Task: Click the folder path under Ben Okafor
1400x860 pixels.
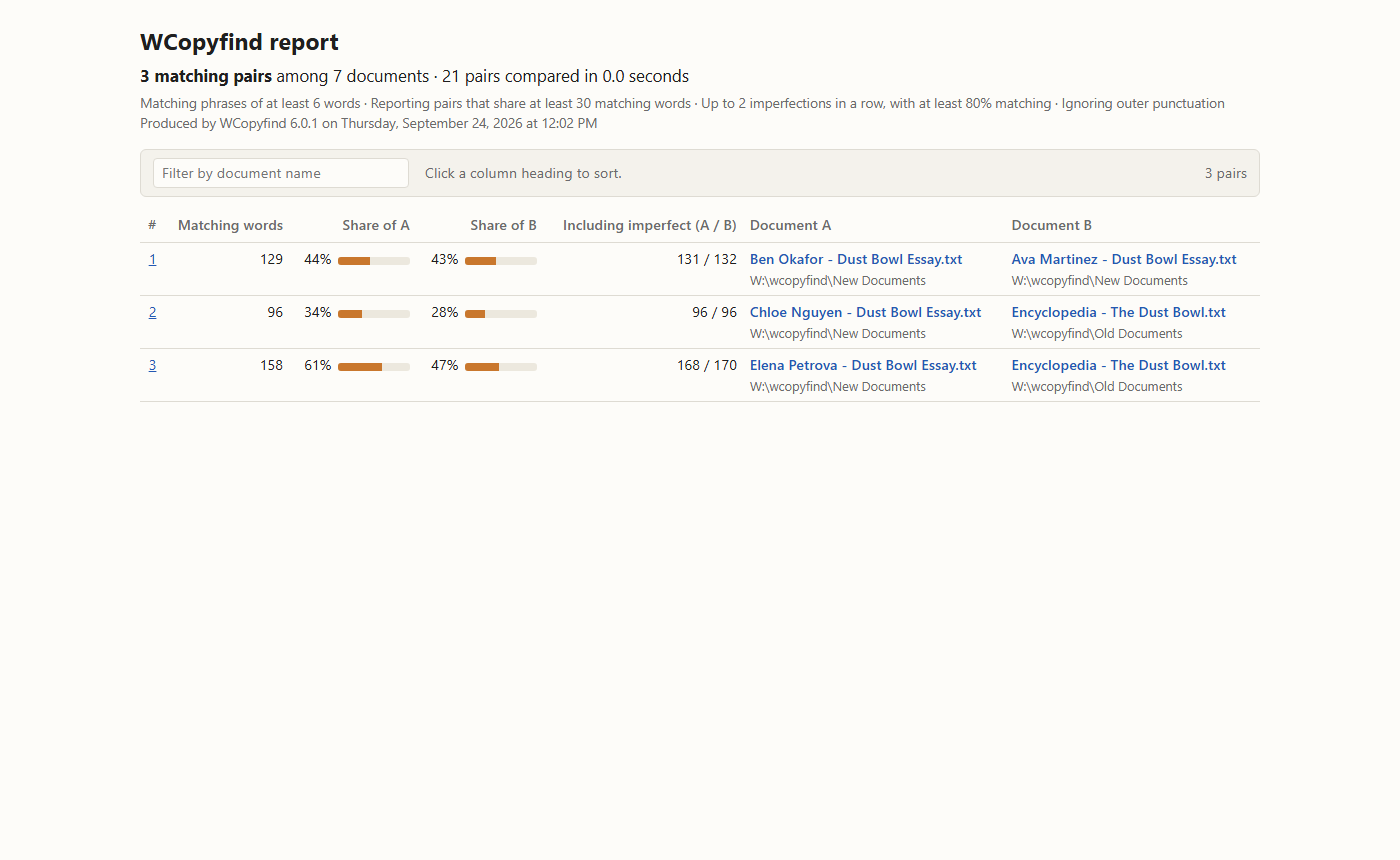Action: click(838, 281)
